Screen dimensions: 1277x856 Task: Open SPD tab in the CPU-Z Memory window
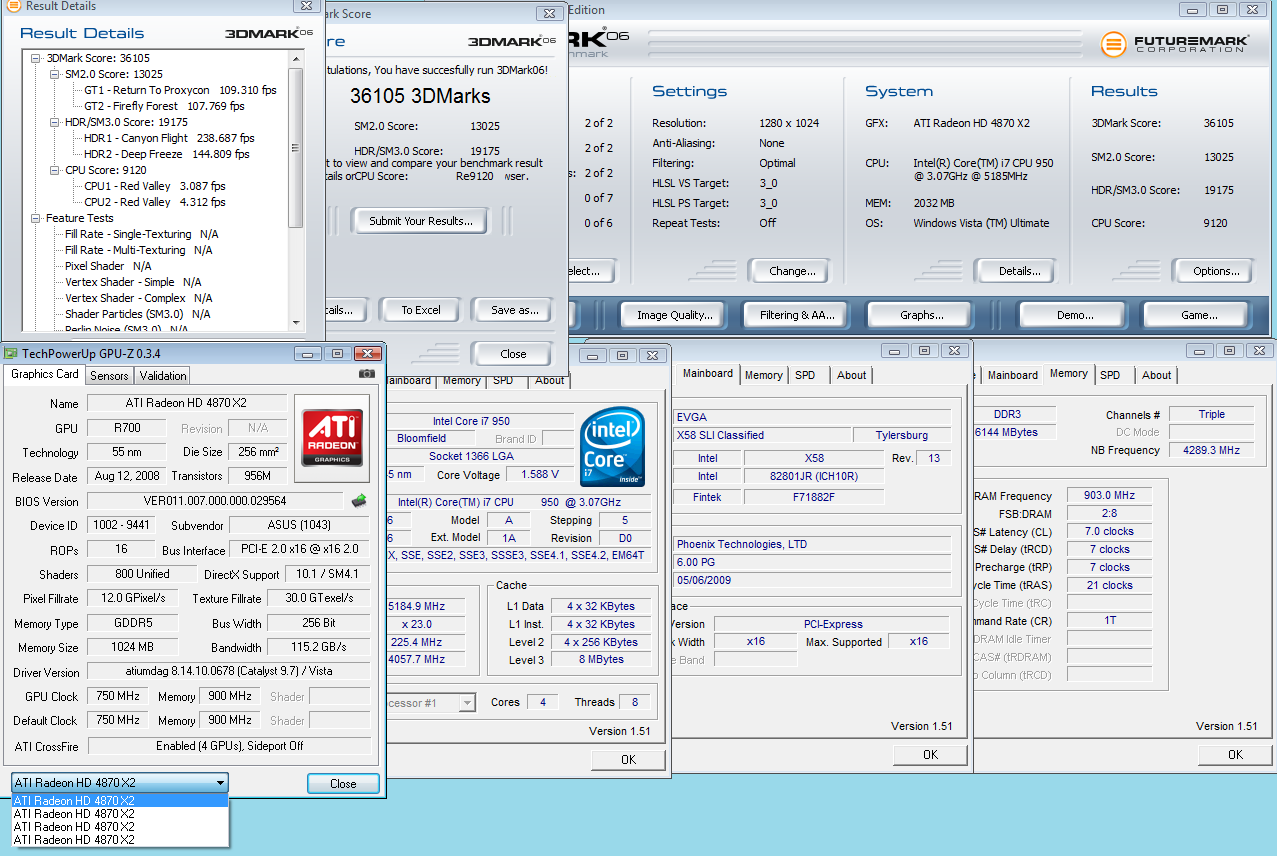point(1111,375)
